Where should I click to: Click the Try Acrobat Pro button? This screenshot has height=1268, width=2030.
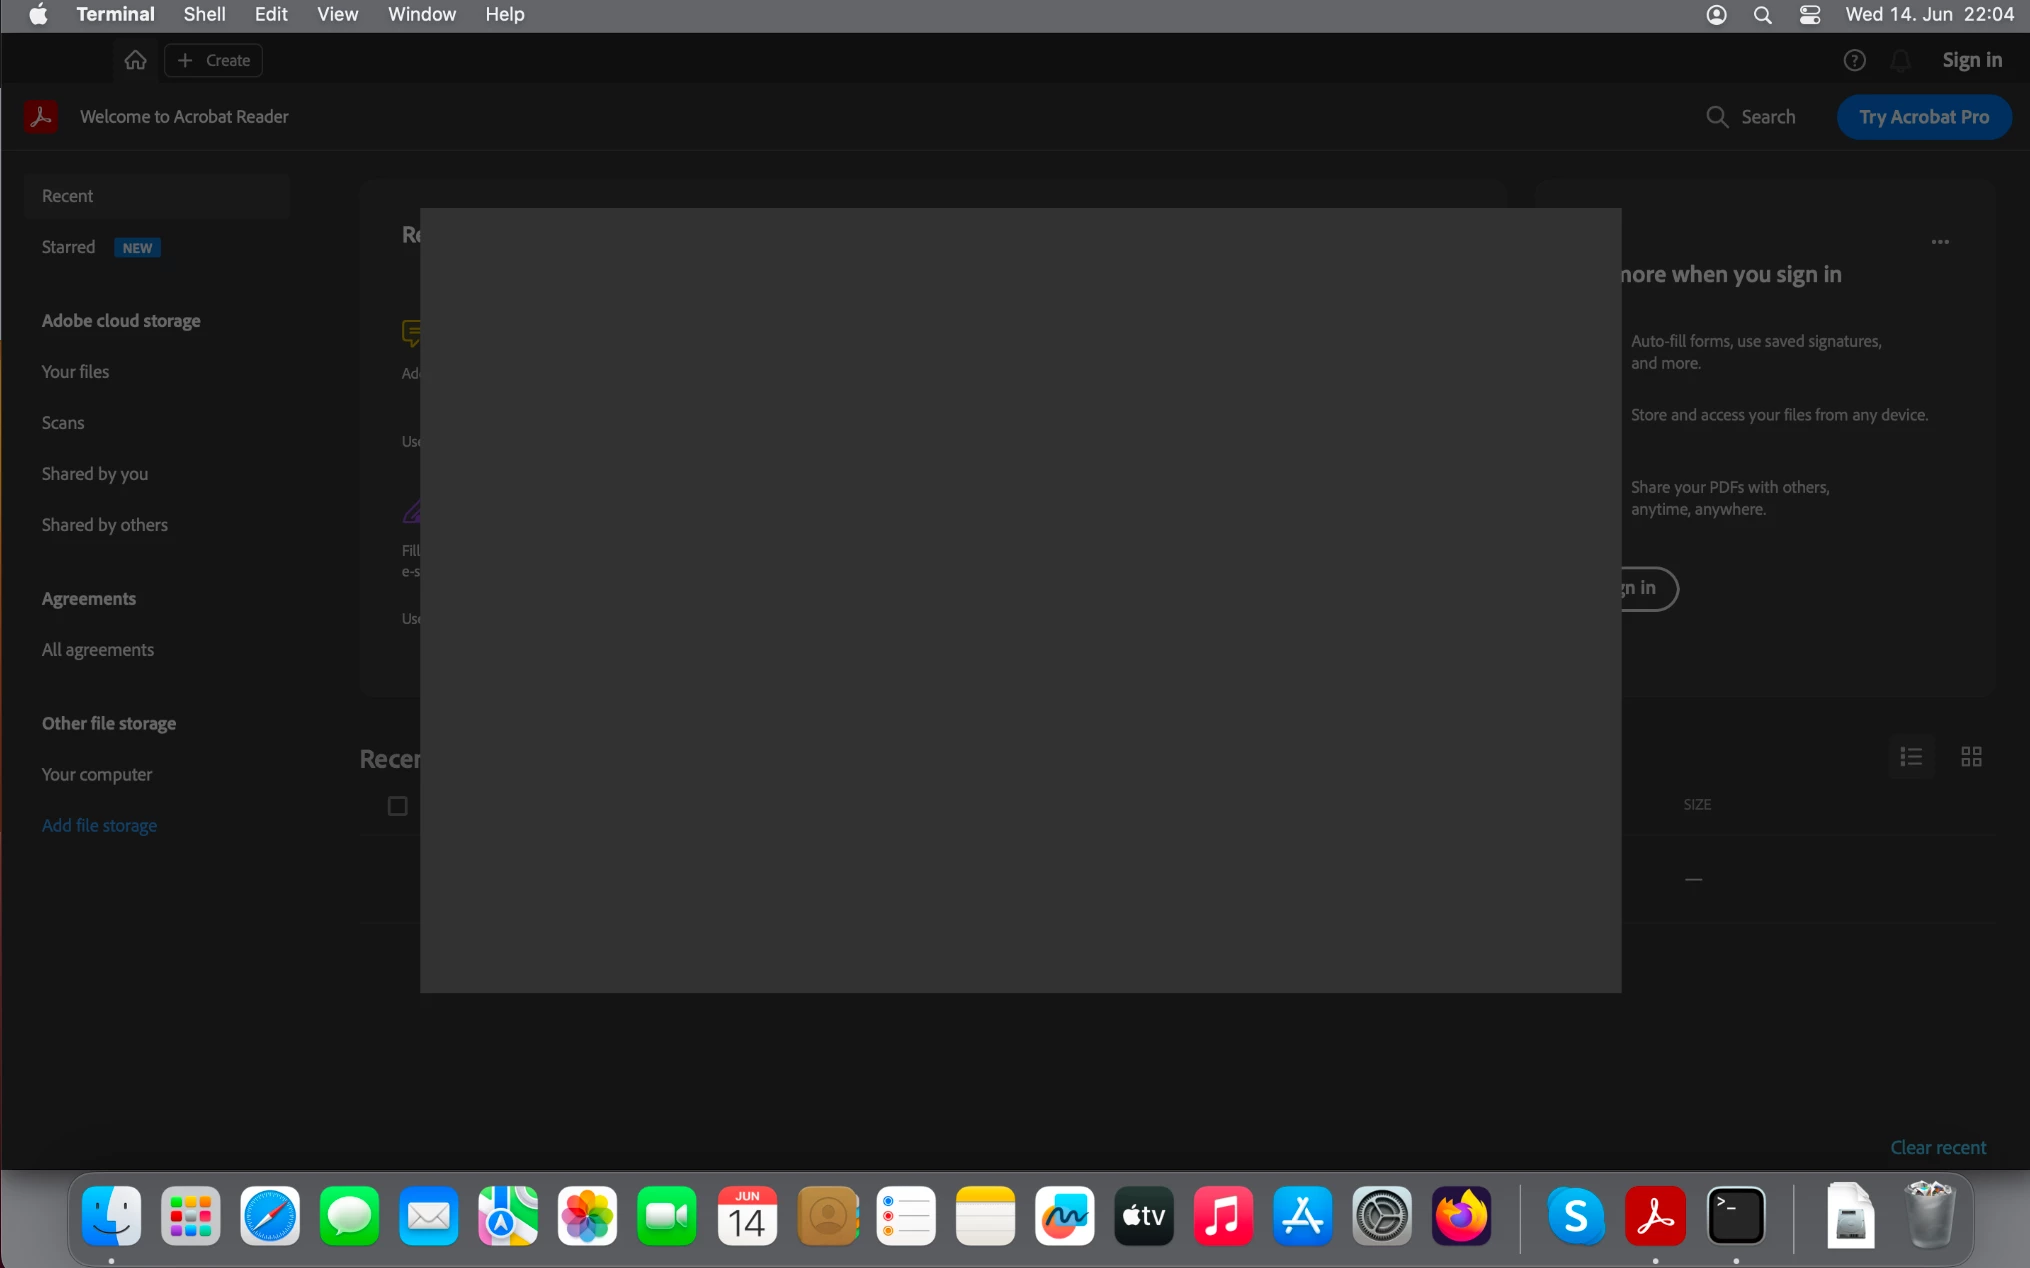pyautogui.click(x=1924, y=117)
